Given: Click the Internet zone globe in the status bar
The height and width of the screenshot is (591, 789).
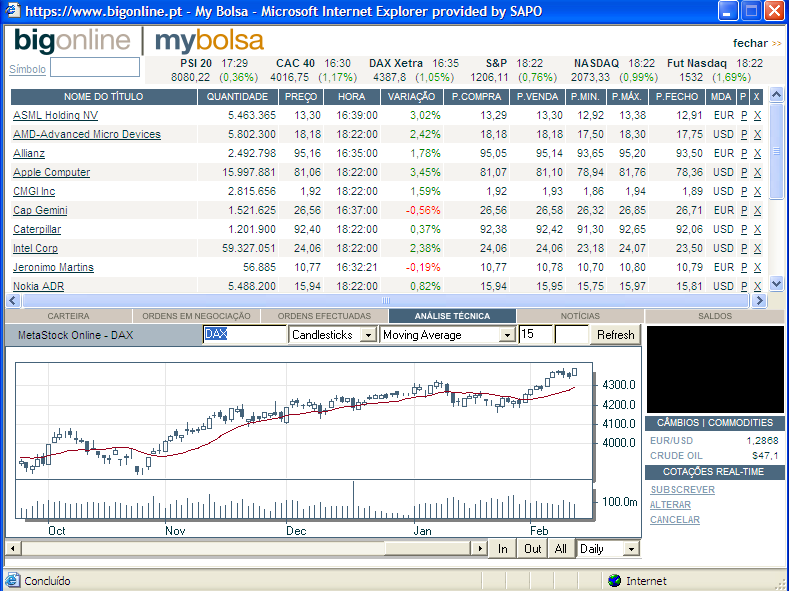Looking at the screenshot, I should (x=614, y=581).
